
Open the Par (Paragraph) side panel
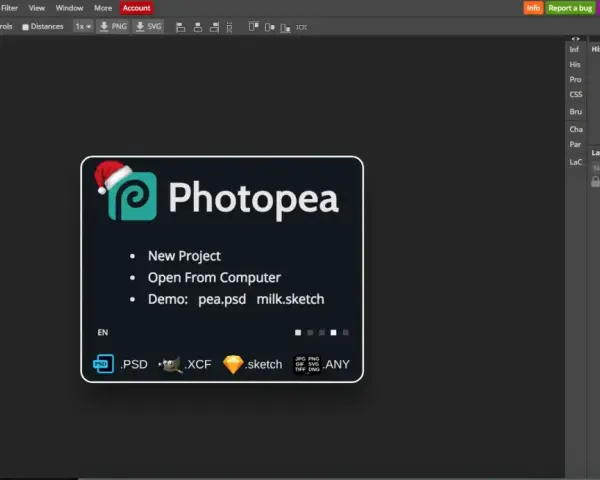(x=575, y=144)
